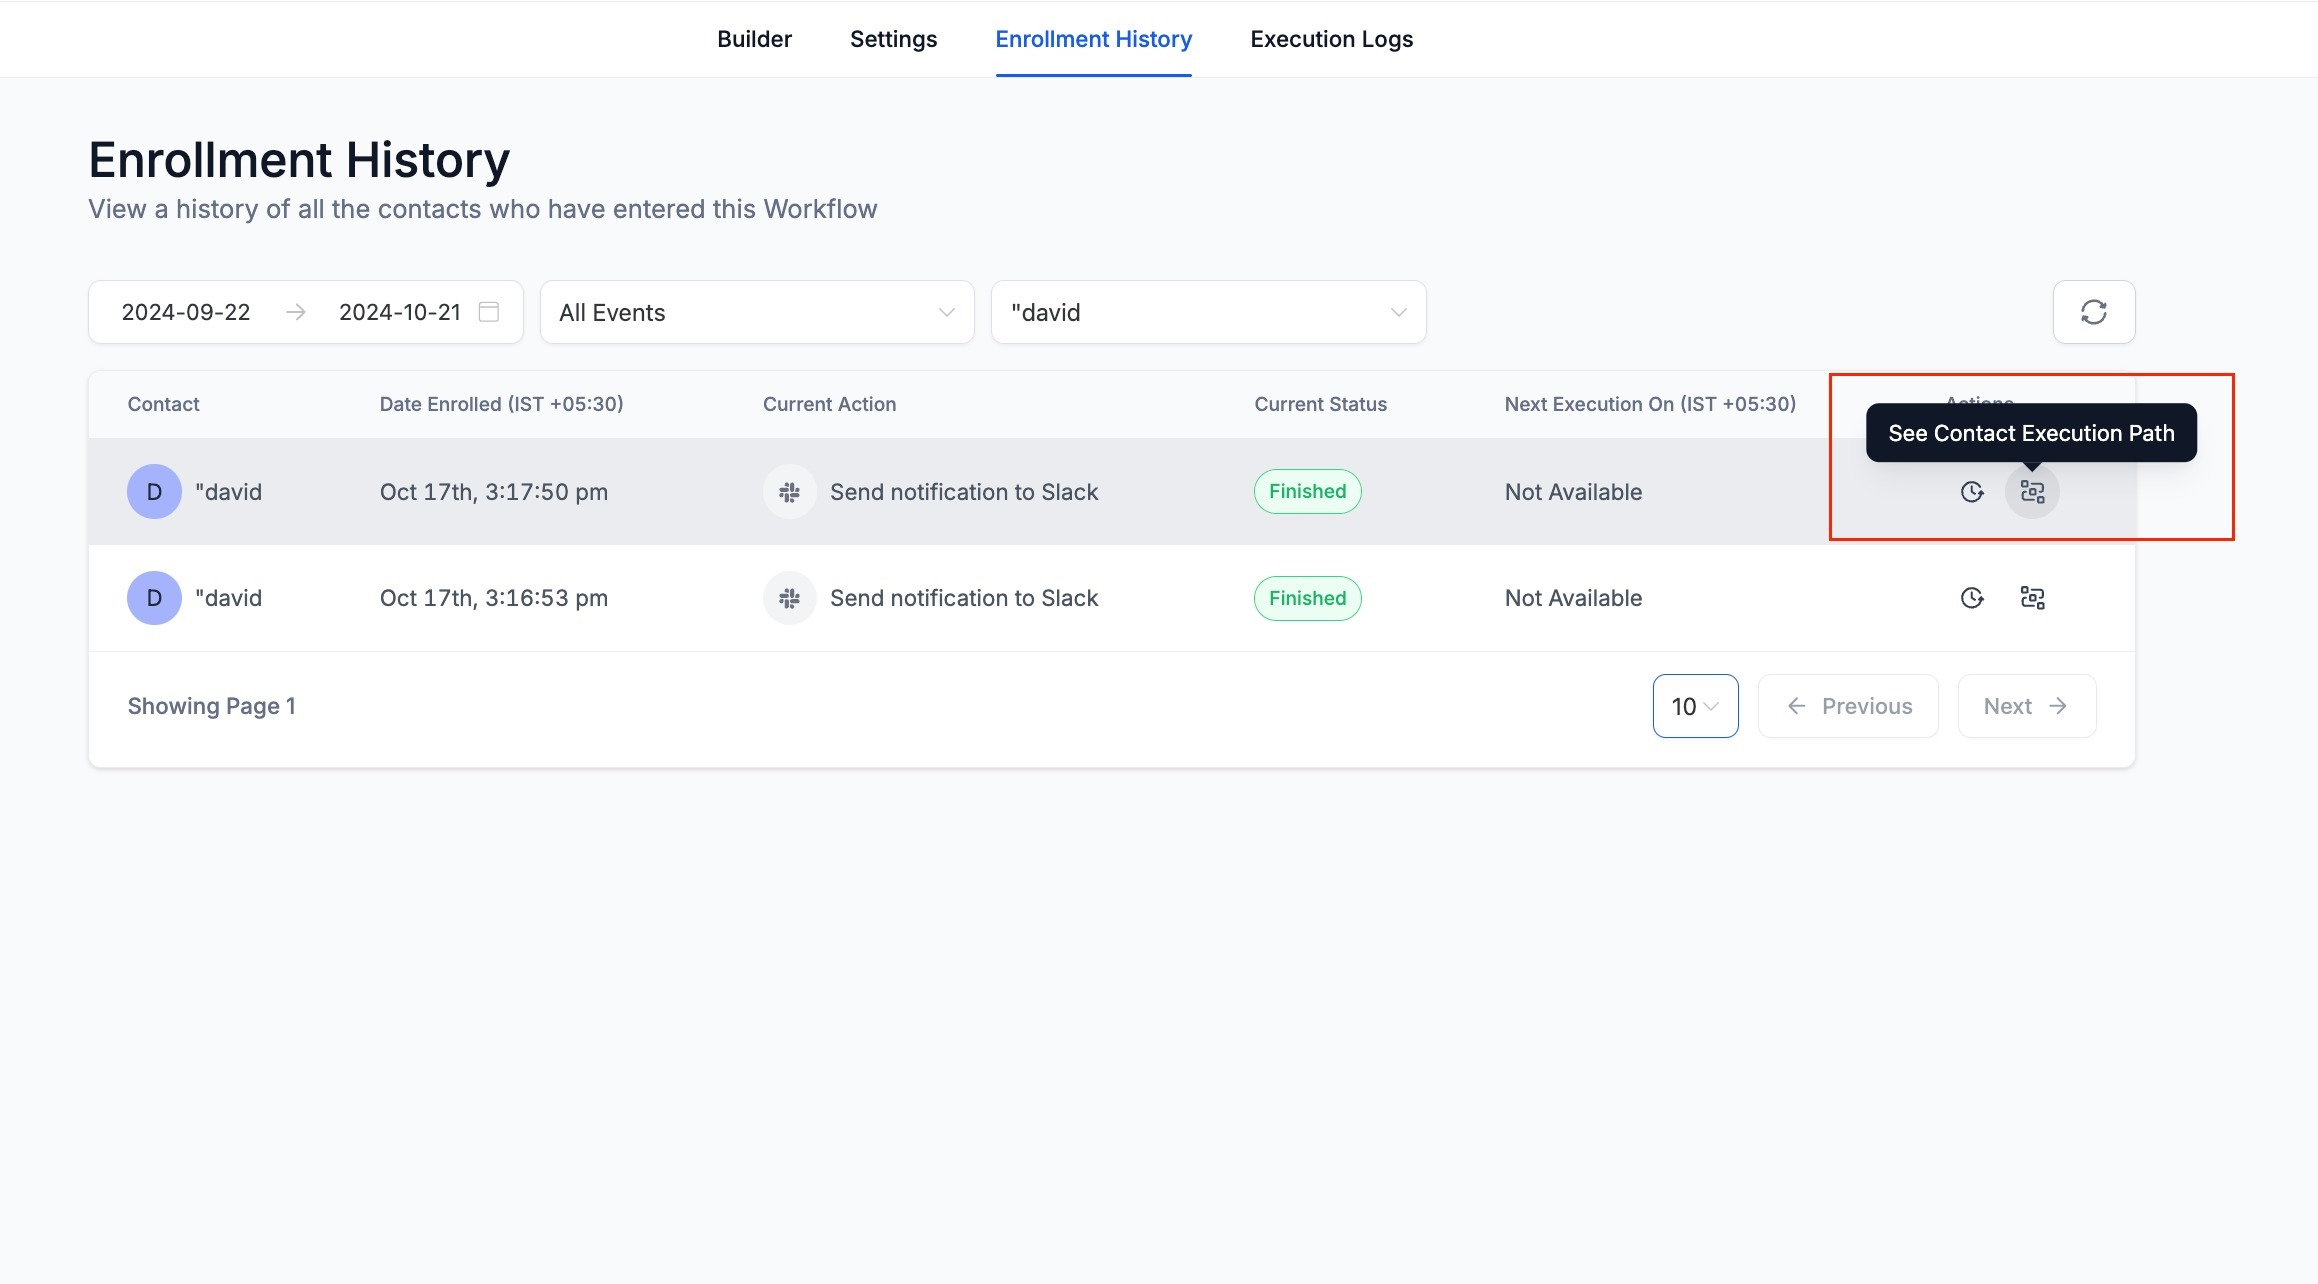Open the "david contact filter dropdown
This screenshot has width=2318, height=1284.
coord(1207,312)
